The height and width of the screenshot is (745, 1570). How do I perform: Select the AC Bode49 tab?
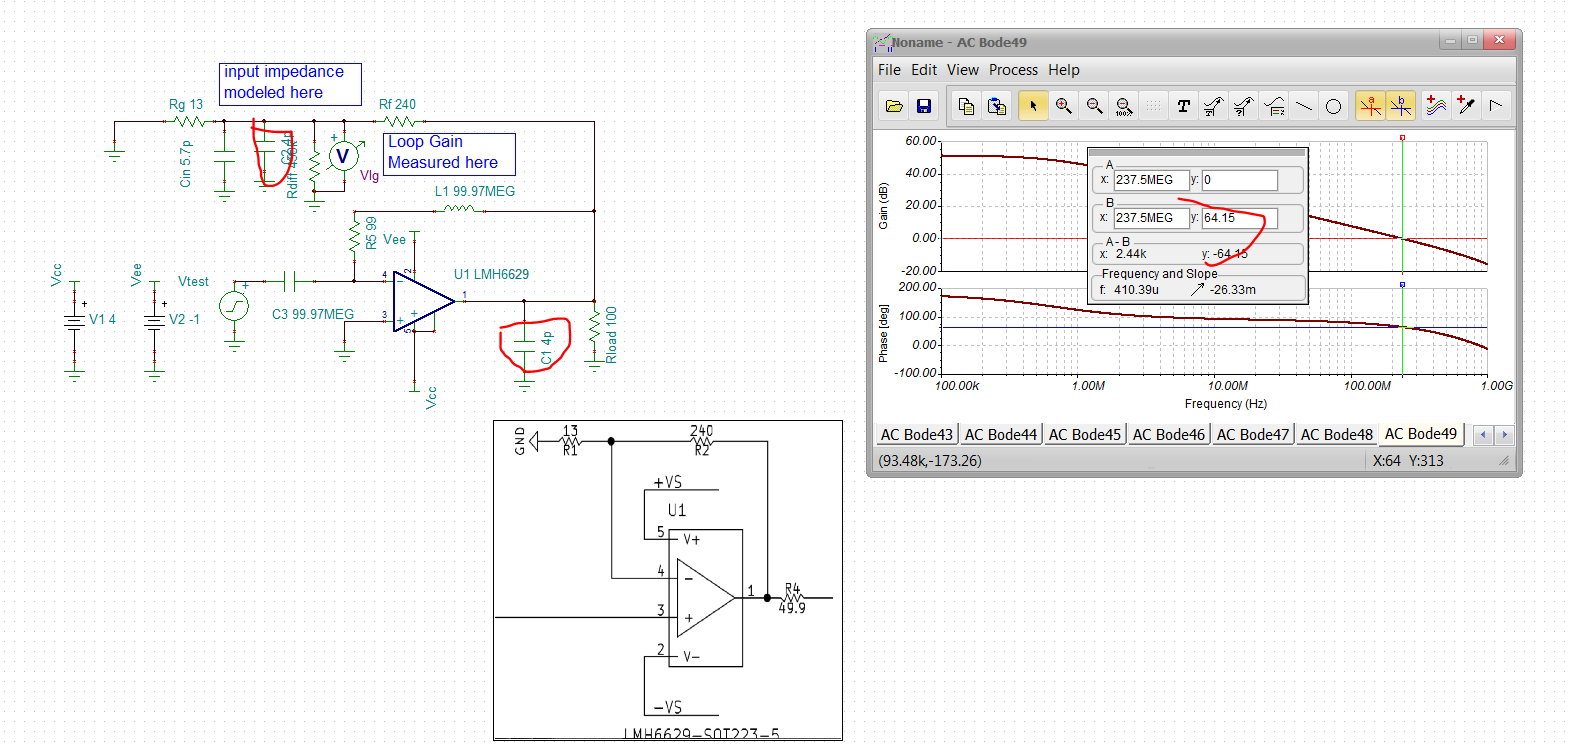point(1421,434)
